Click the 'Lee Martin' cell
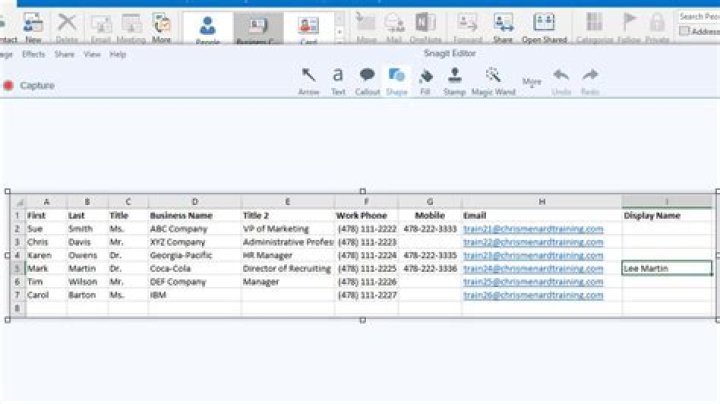 click(667, 269)
